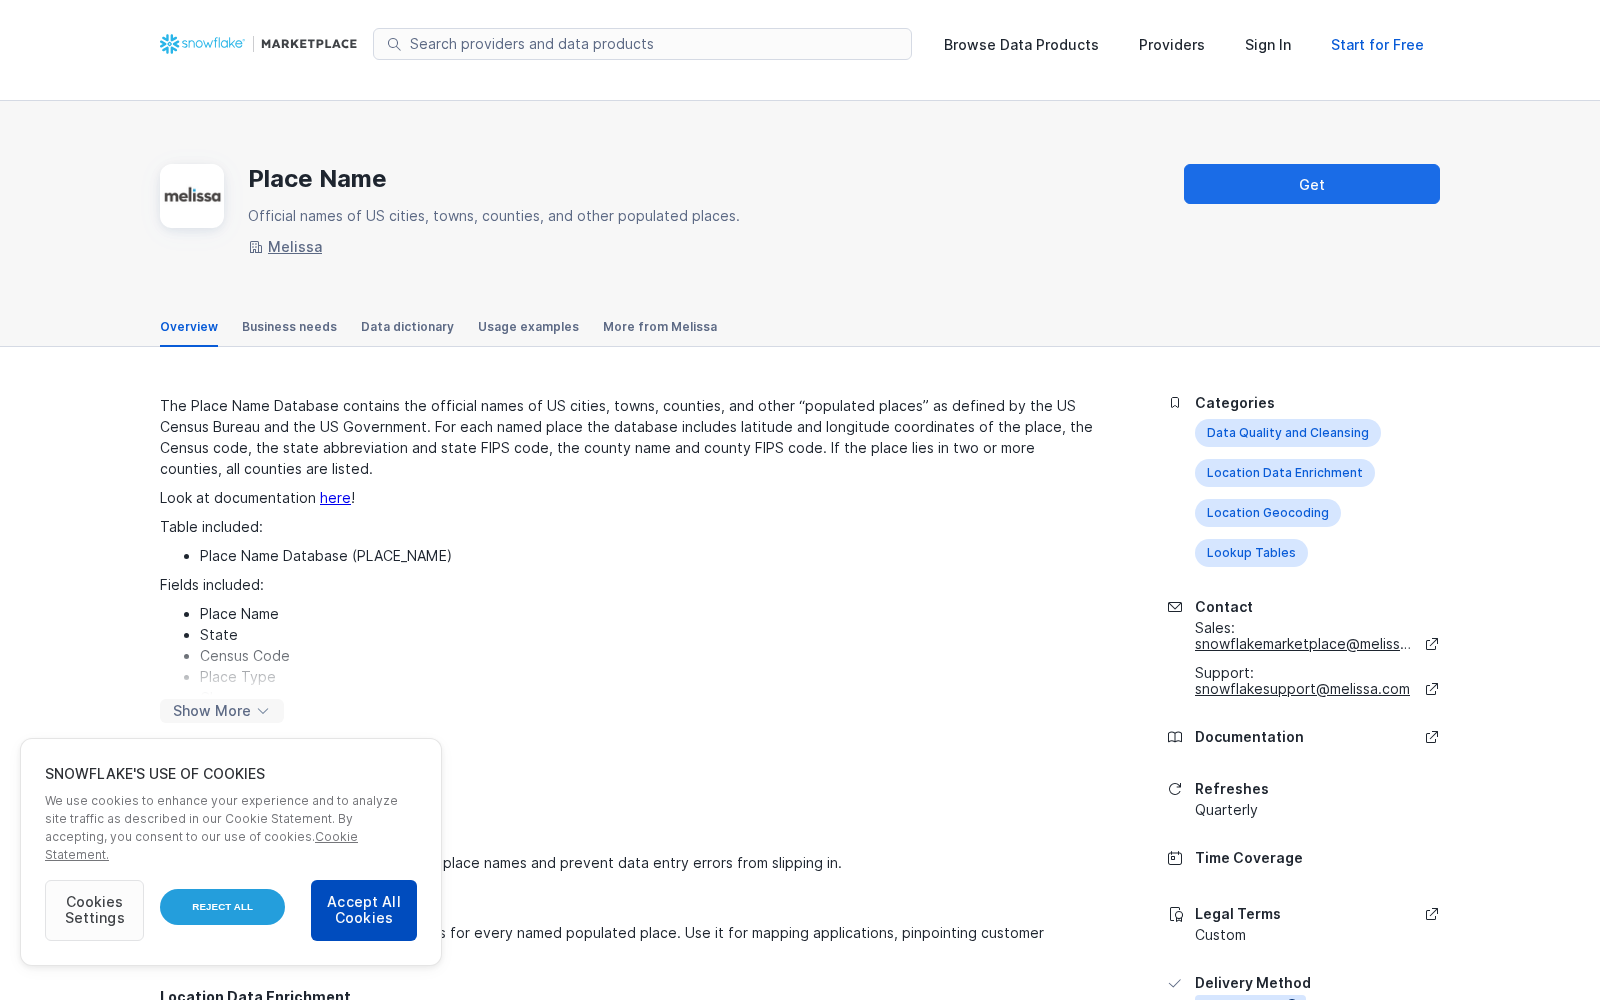
Task: Open the support email external link icon
Action: [x=1432, y=689]
